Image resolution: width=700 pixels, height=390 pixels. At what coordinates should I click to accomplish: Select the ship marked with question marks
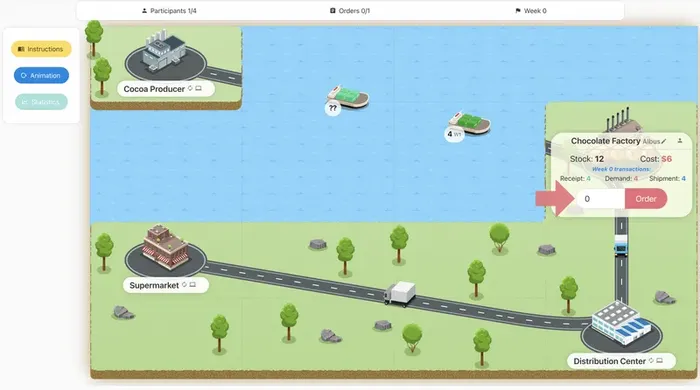[348, 97]
